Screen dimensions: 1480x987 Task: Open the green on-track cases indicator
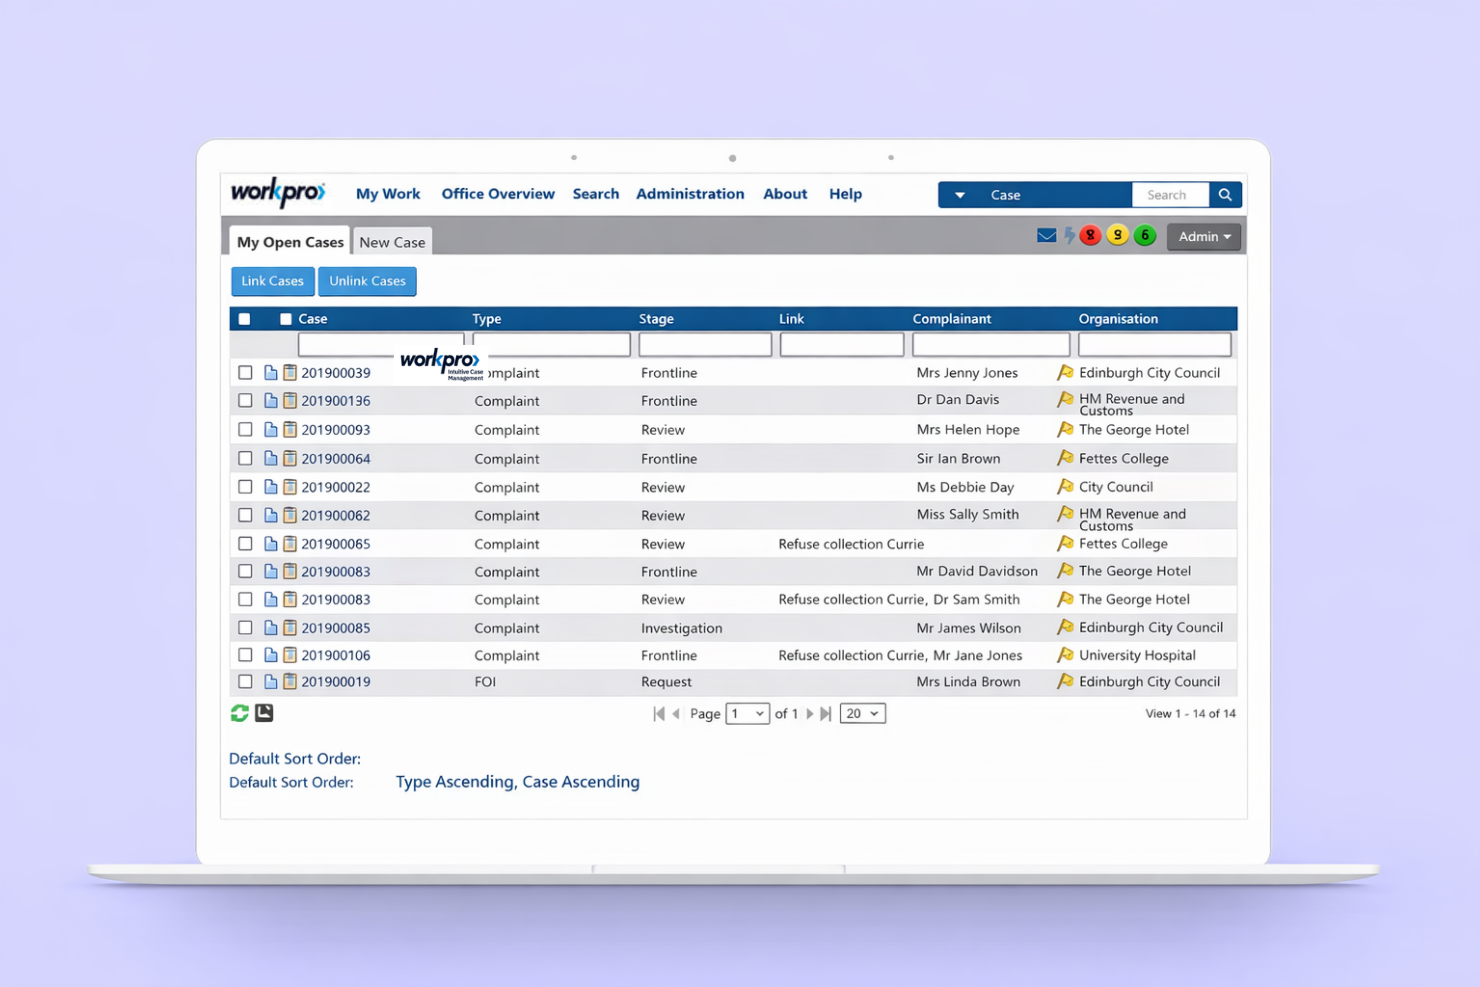[x=1145, y=235]
